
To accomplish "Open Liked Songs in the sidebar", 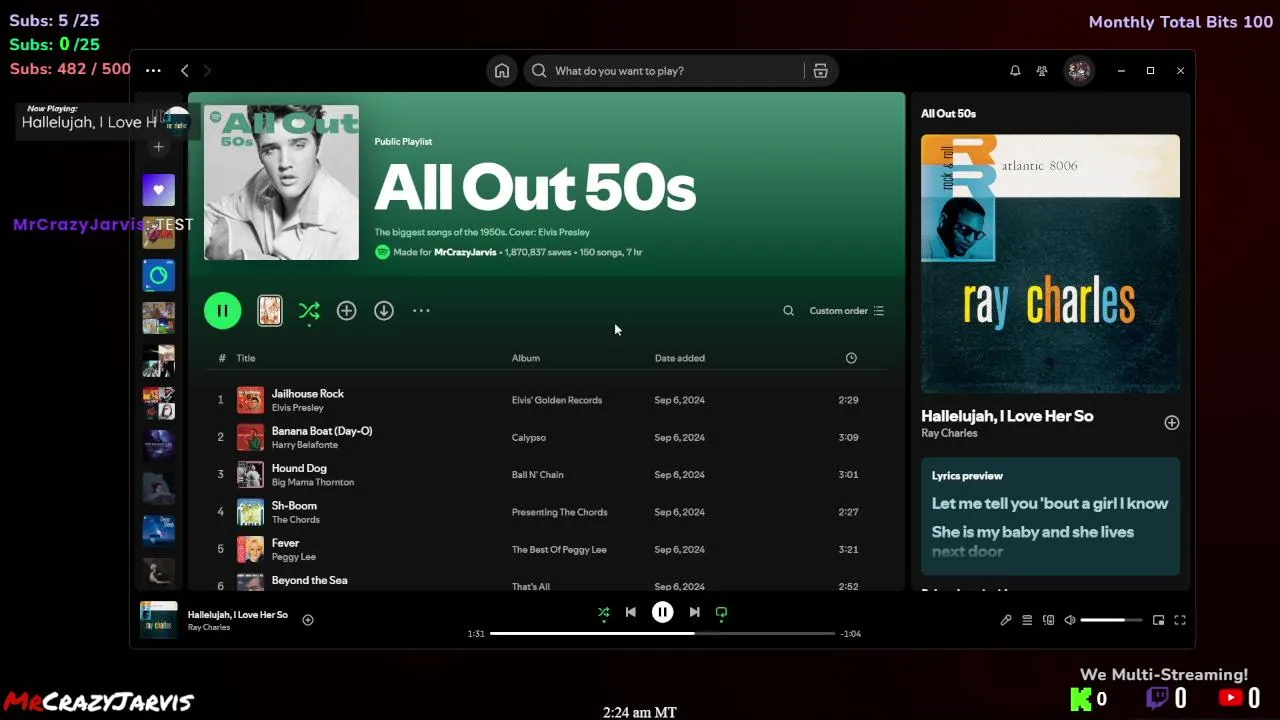I will pos(158,190).
